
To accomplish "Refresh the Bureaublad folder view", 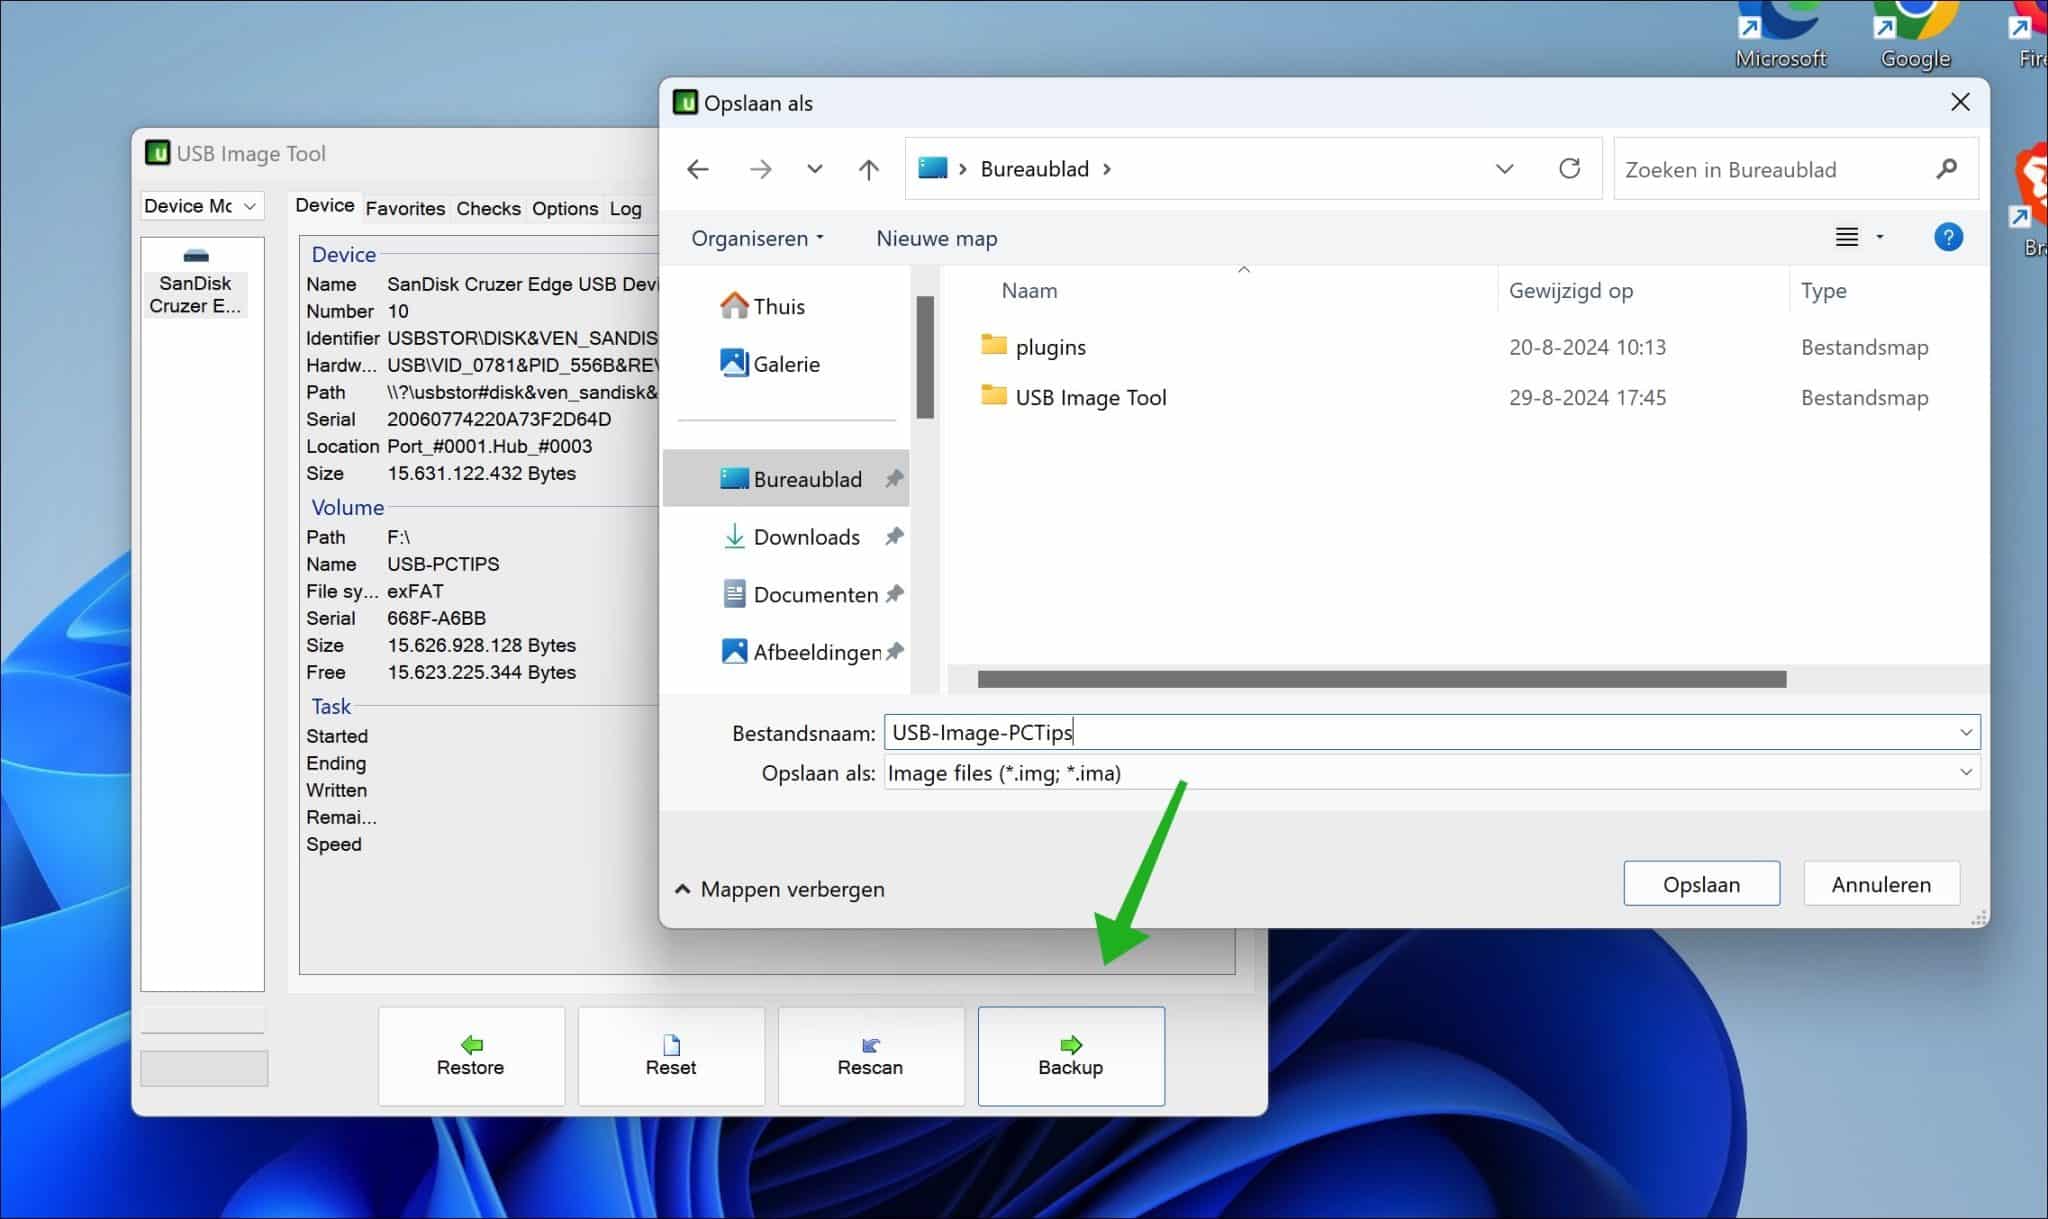I will click(x=1570, y=168).
